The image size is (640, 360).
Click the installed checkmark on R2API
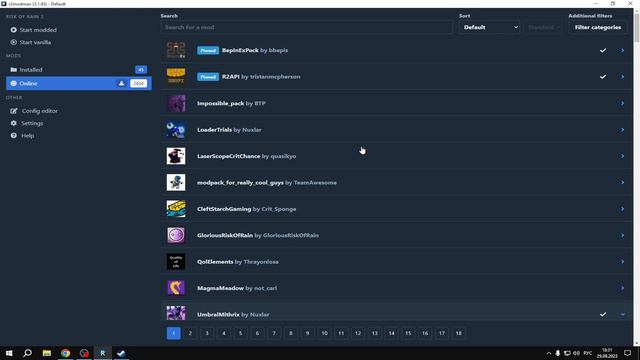point(603,77)
